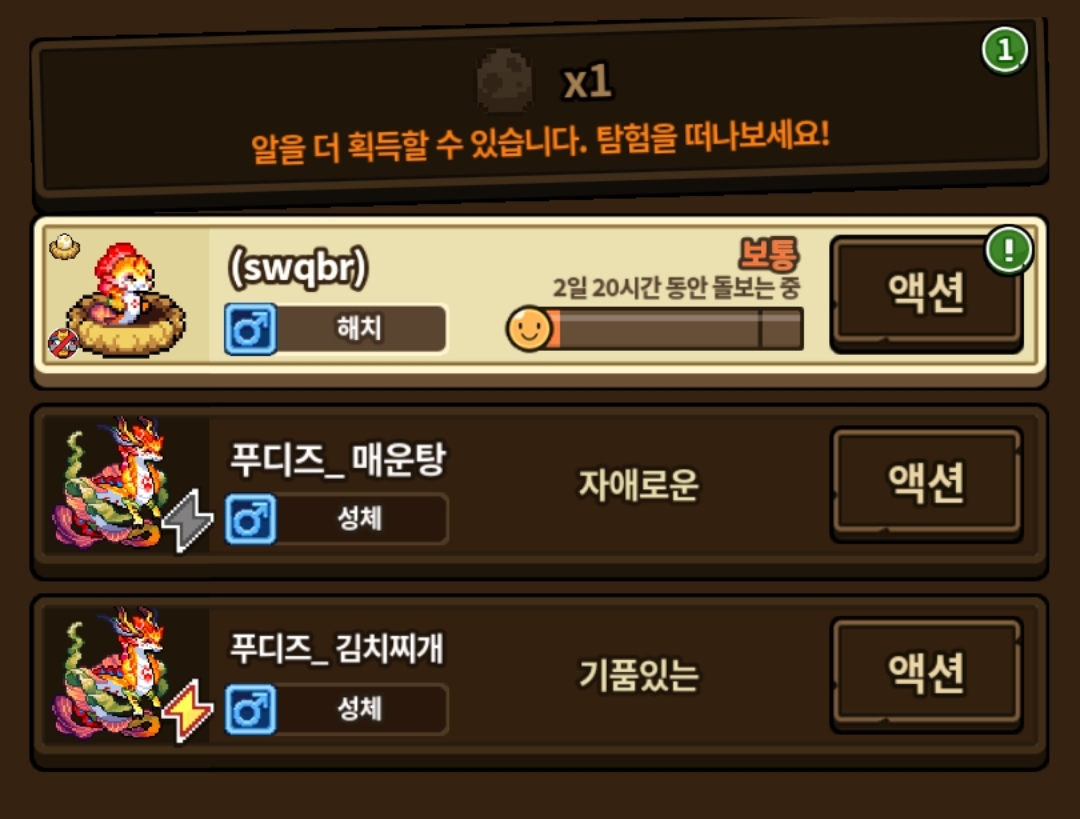
Task: Click the male gender icon for swqbr
Action: [251, 329]
